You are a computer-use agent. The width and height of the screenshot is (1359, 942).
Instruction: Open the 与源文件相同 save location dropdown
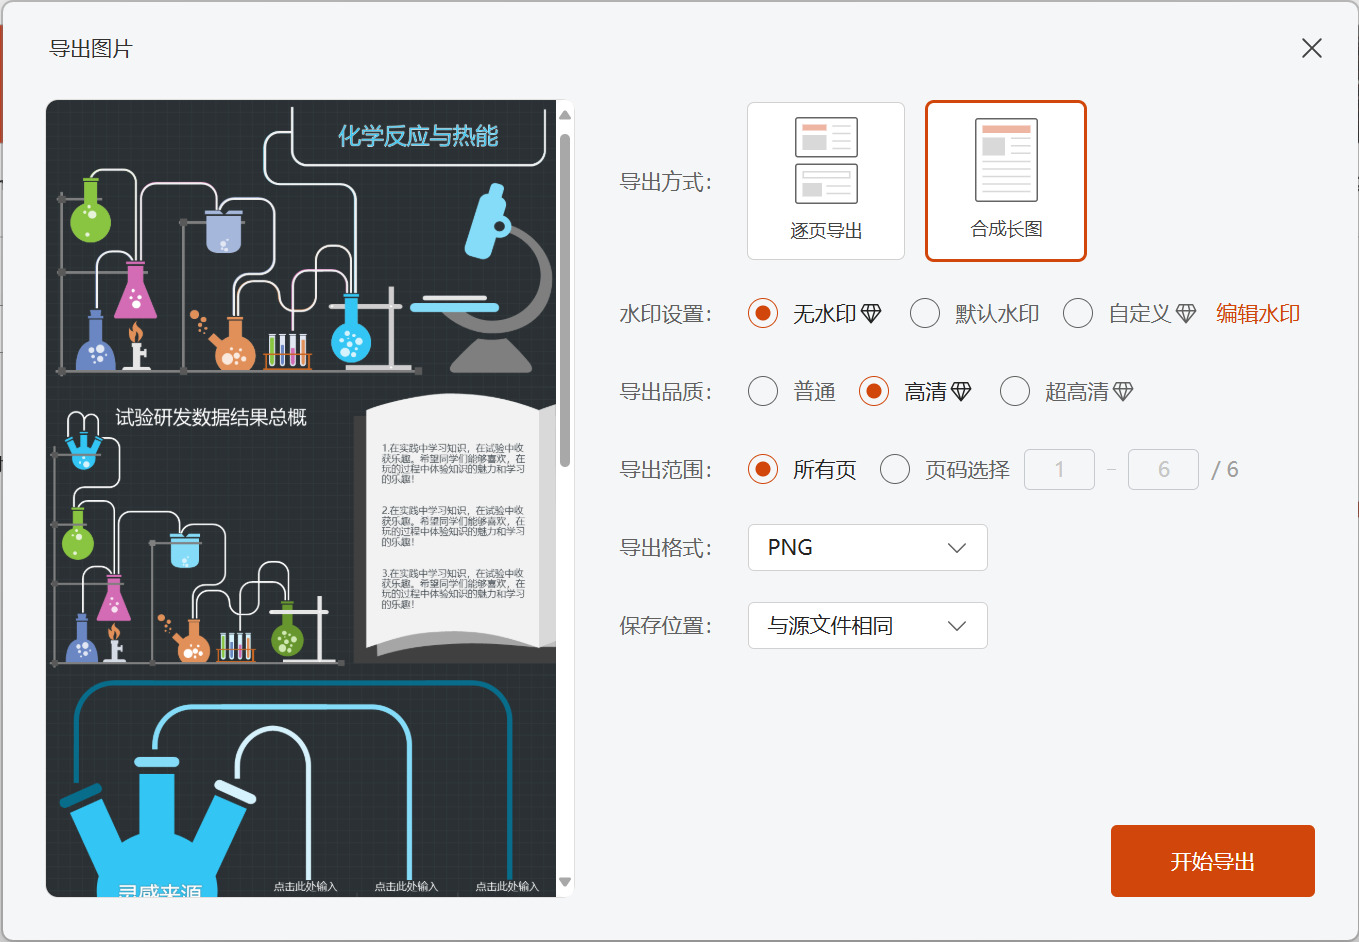pyautogui.click(x=867, y=625)
